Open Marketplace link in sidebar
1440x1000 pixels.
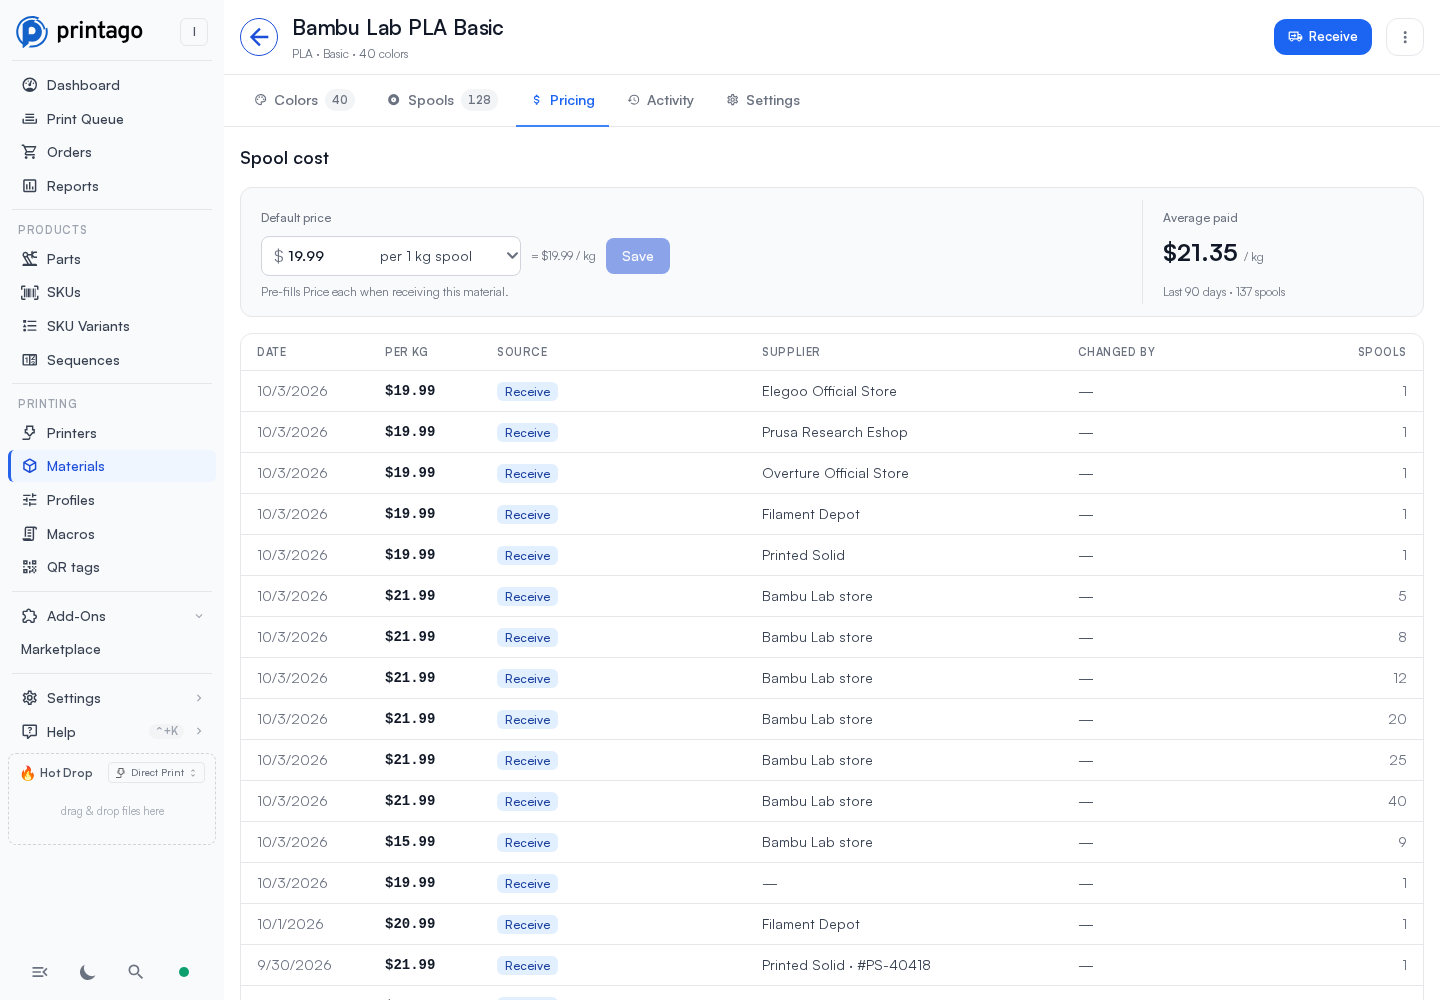[112, 649]
